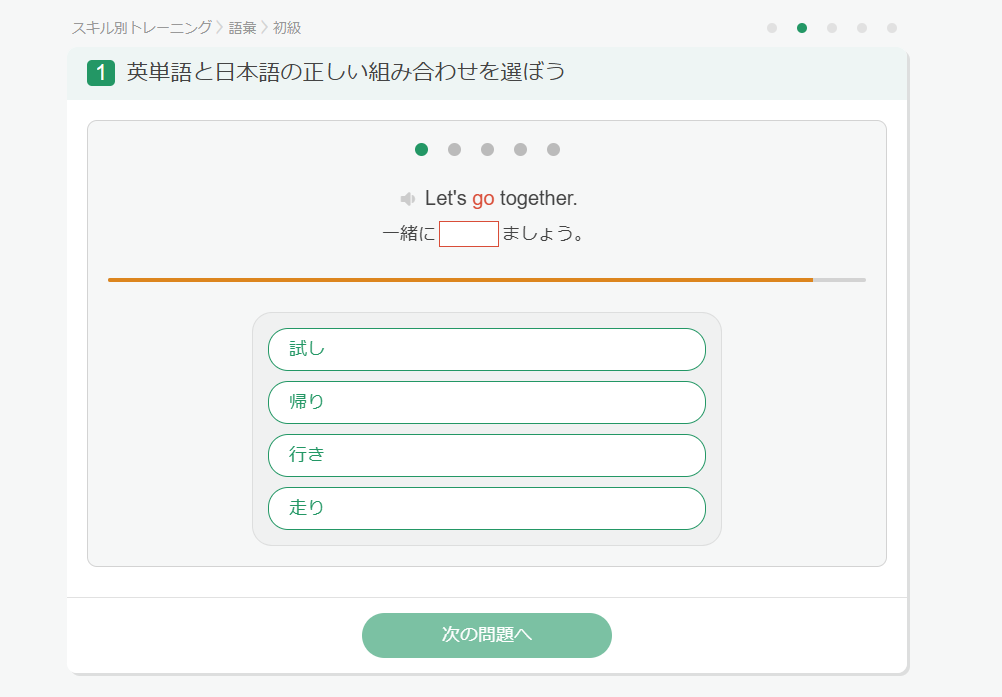Click the Japanese text ましょう。

tap(543, 234)
